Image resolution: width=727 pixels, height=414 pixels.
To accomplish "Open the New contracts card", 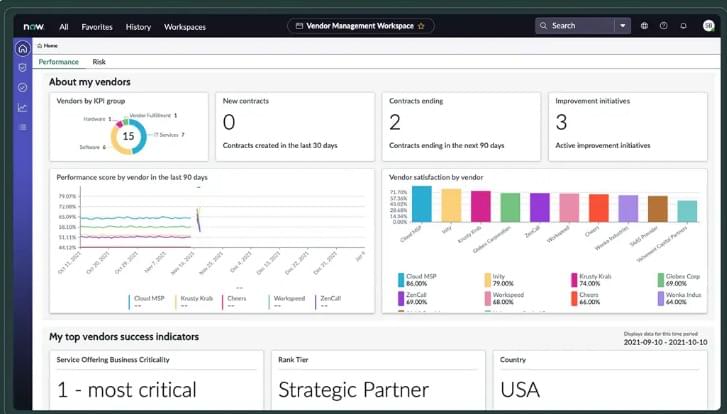I will [295, 127].
